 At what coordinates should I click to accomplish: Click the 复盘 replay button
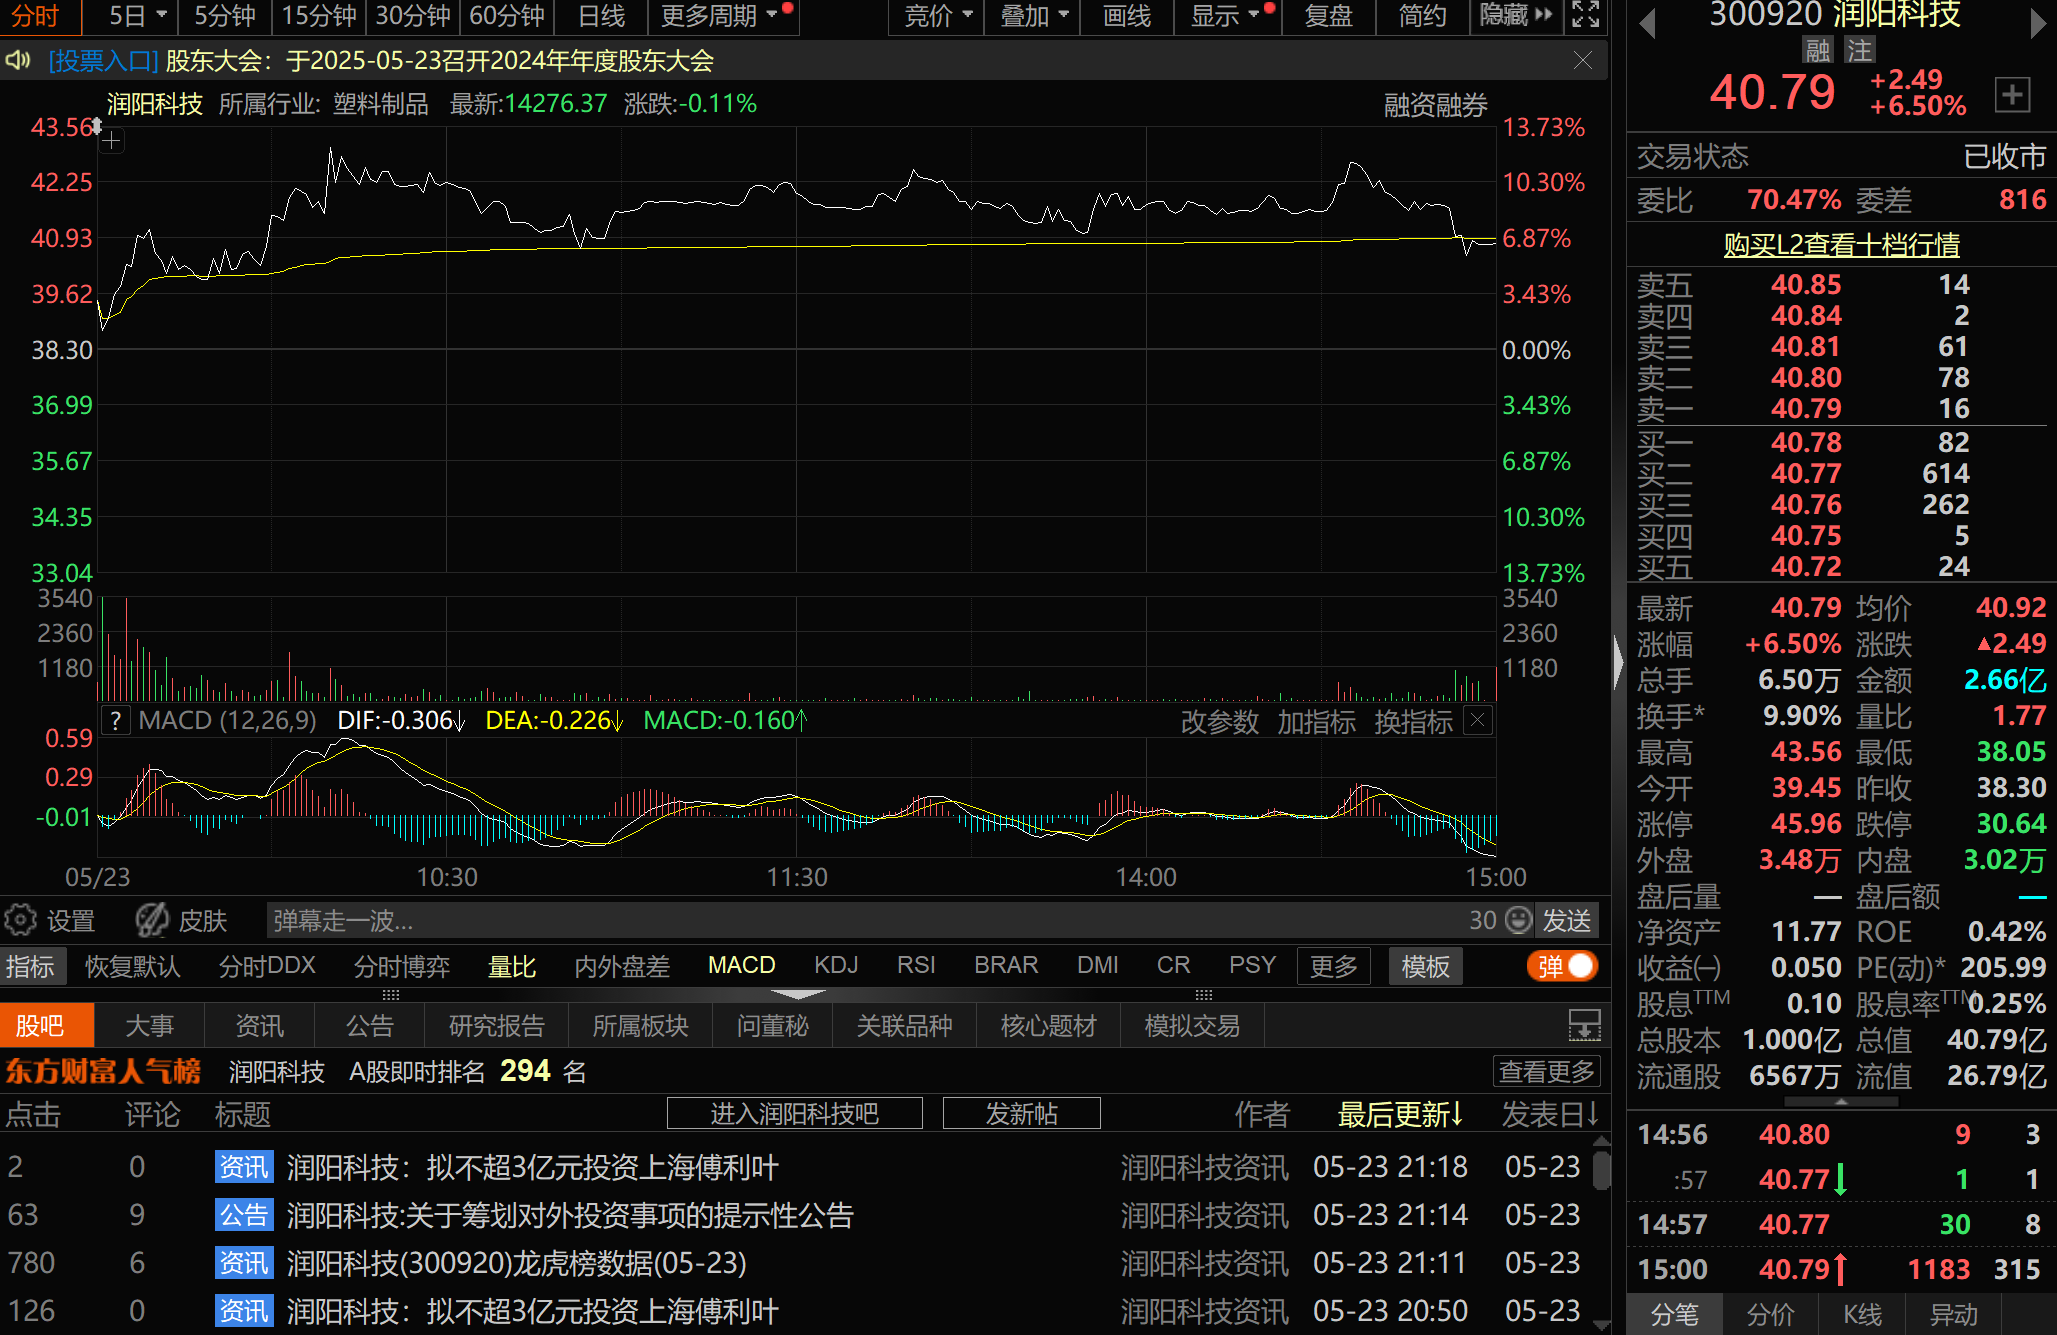[x=1329, y=16]
